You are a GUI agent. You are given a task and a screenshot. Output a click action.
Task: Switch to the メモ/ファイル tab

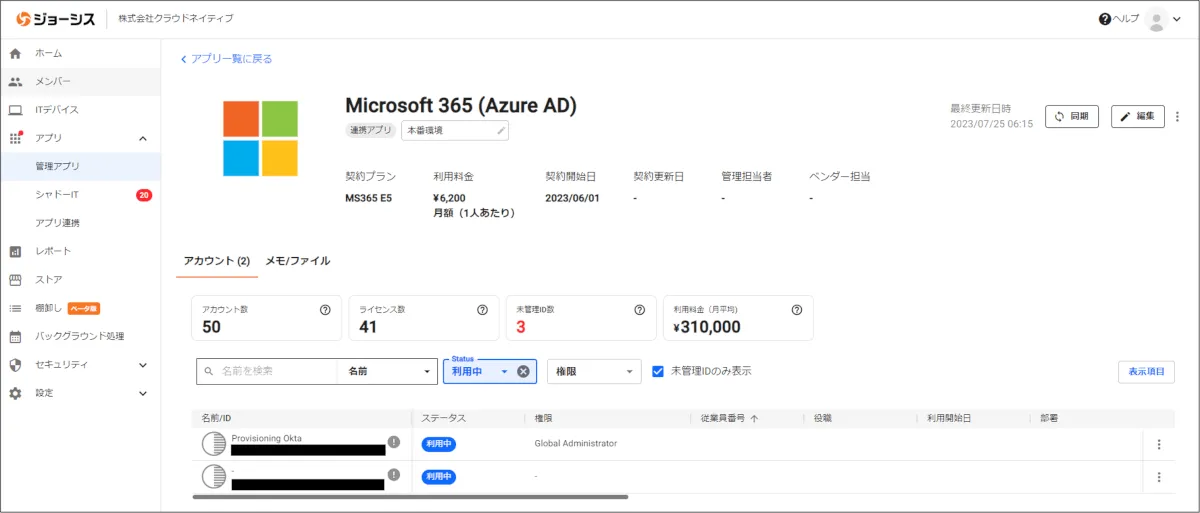297,261
